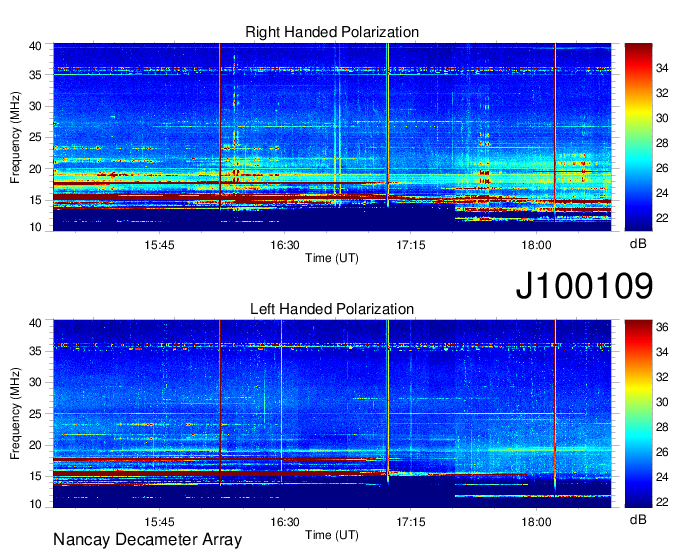Click the J100109 observation label
Image resolution: width=680 pixels, height=552 pixels.
[x=584, y=286]
